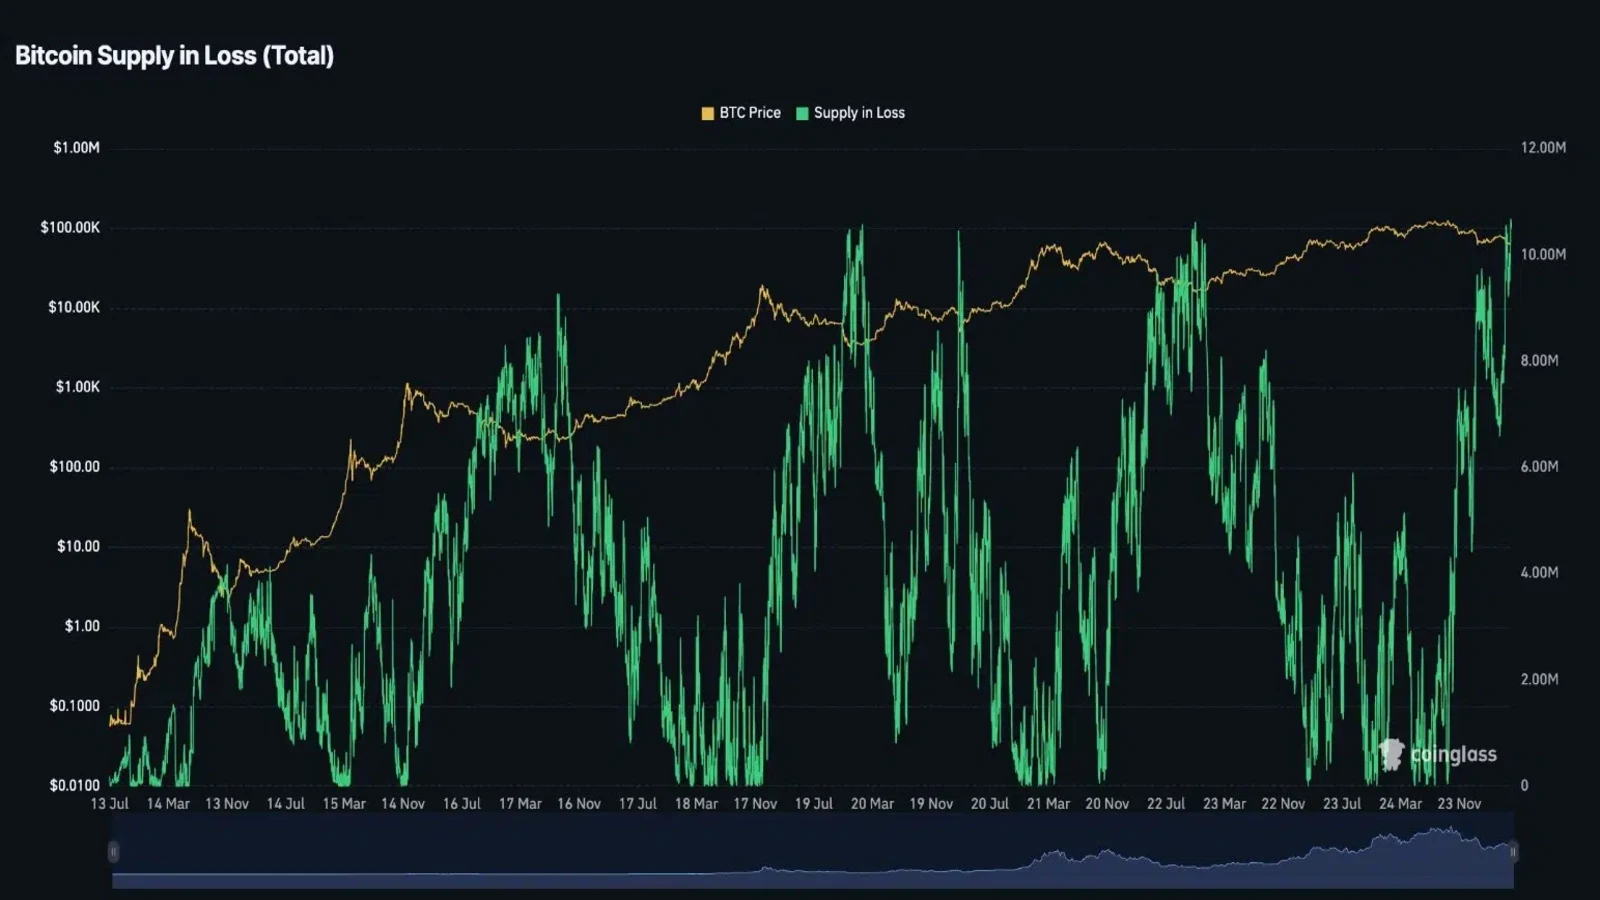Click the 20 Jul date label
This screenshot has height=900, width=1600.
pyautogui.click(x=990, y=804)
